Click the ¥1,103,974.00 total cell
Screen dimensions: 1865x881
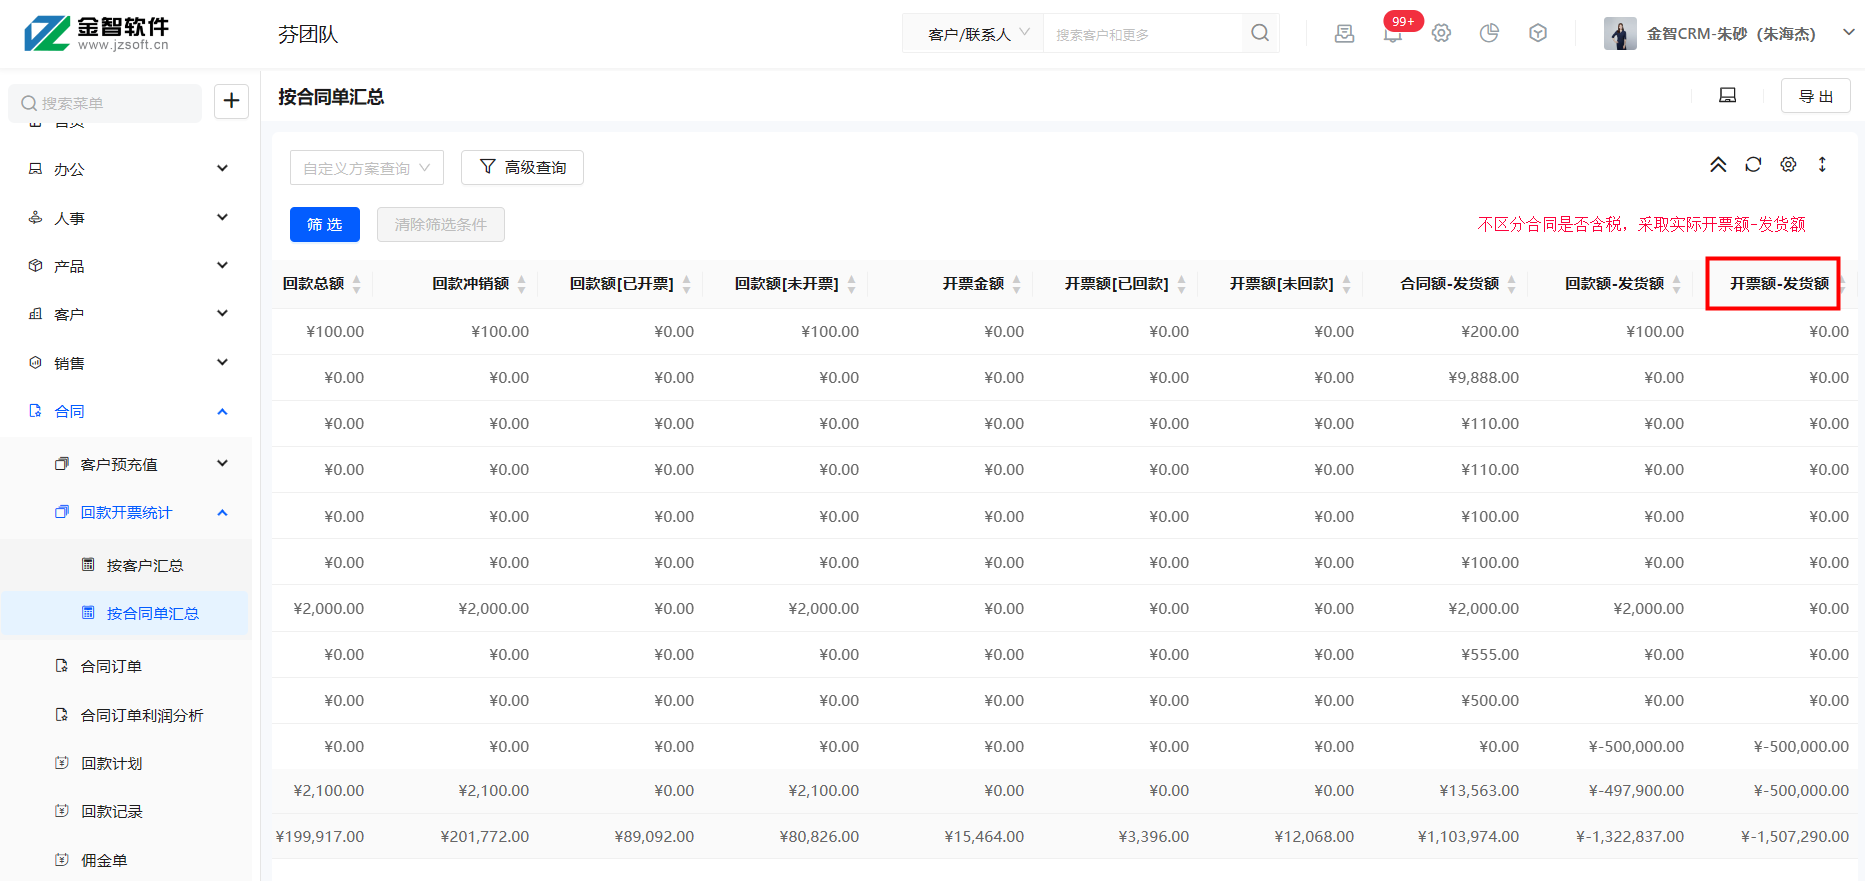click(x=1468, y=837)
